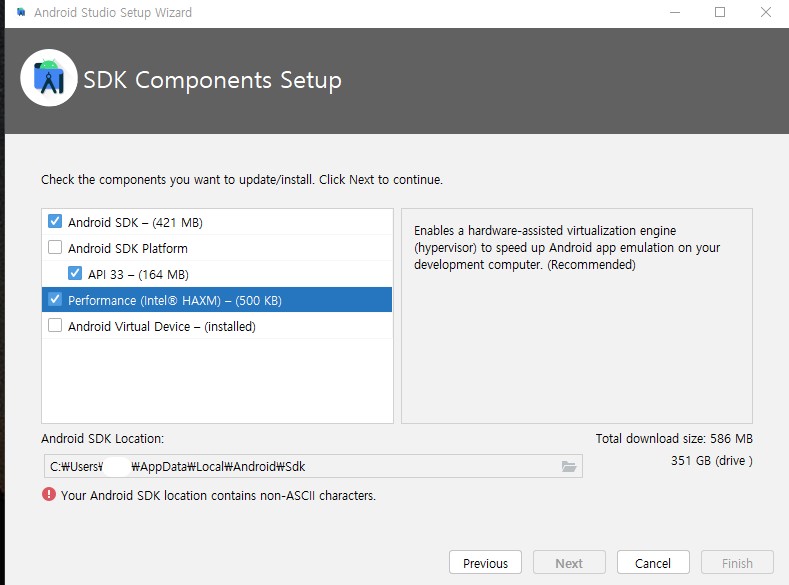Screen dimensions: 789x585
Task: Click the Android Studio logo in header
Action: tap(49, 77)
